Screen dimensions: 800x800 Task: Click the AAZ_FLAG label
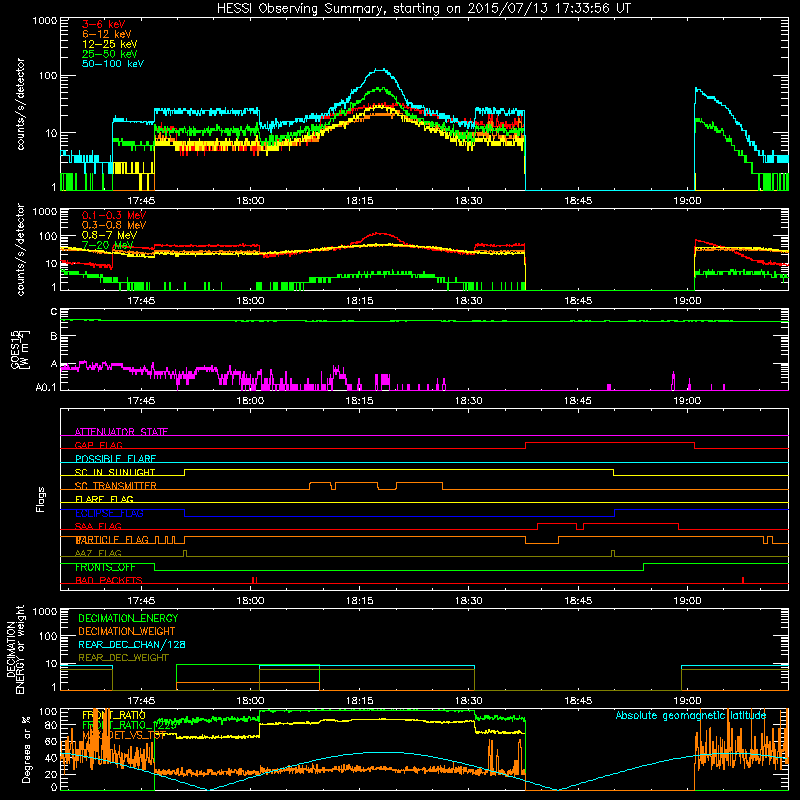click(x=98, y=554)
